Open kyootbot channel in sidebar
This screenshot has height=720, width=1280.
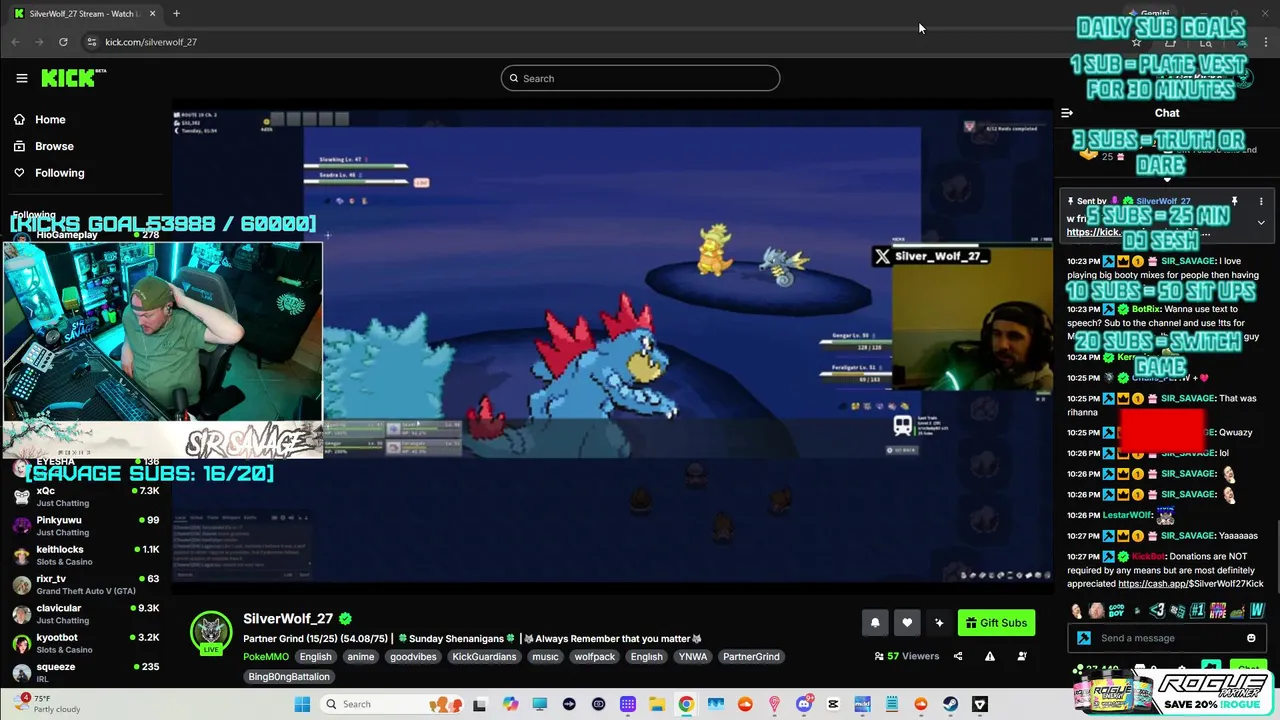tap(85, 643)
